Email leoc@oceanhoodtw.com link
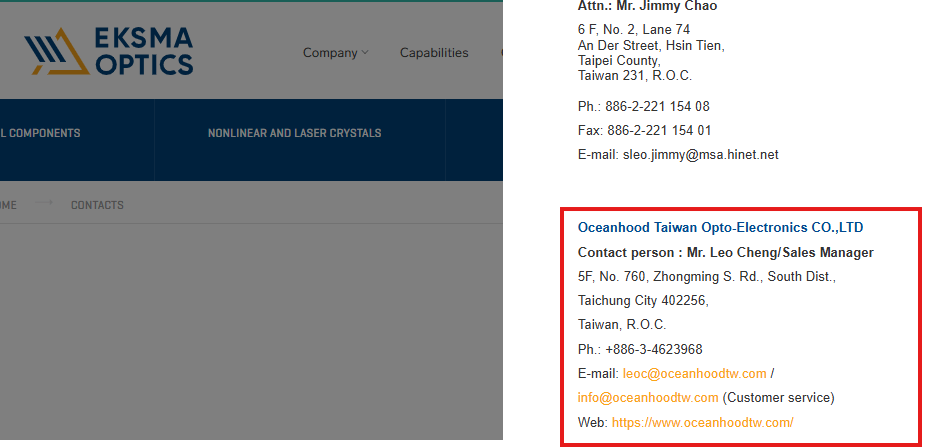 point(694,374)
